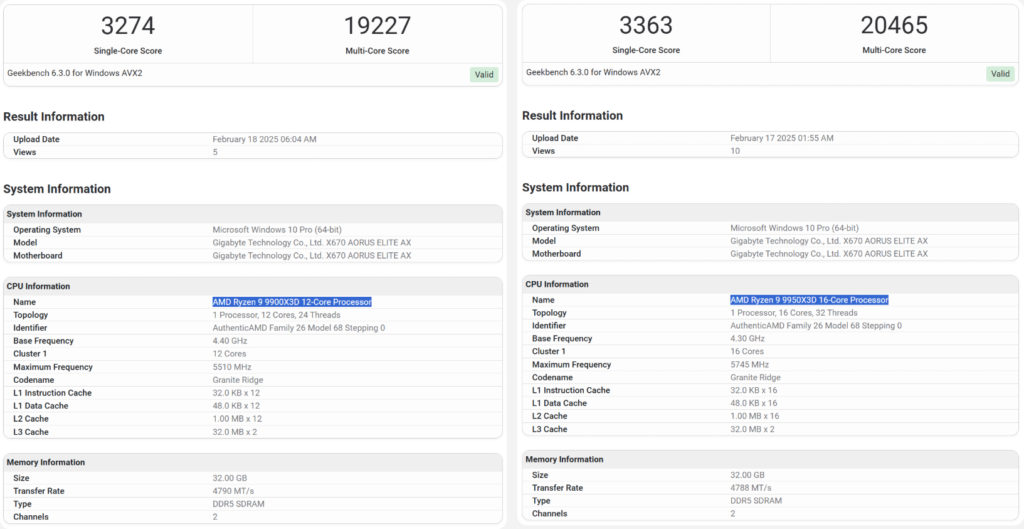1024x529 pixels.
Task: Click the Valid badge in the 9900X3D result
Action: [x=484, y=74]
